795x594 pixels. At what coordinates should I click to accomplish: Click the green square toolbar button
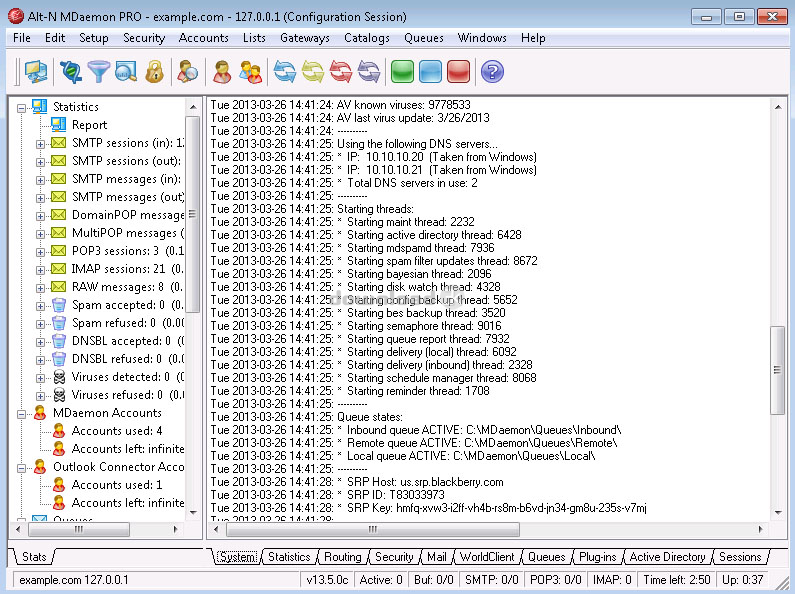(402, 71)
